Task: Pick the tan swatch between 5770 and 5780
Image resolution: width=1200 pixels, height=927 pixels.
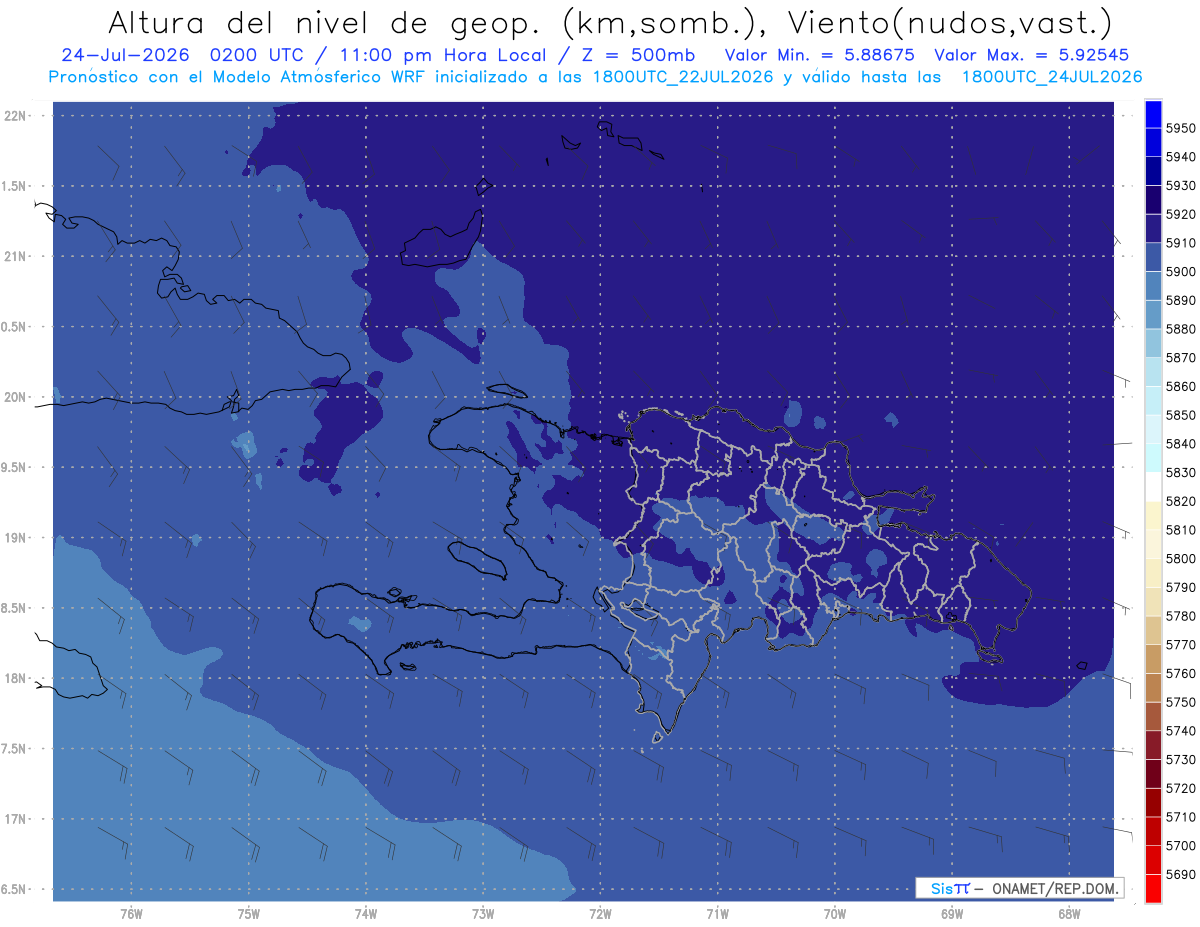Action: (x=1153, y=630)
